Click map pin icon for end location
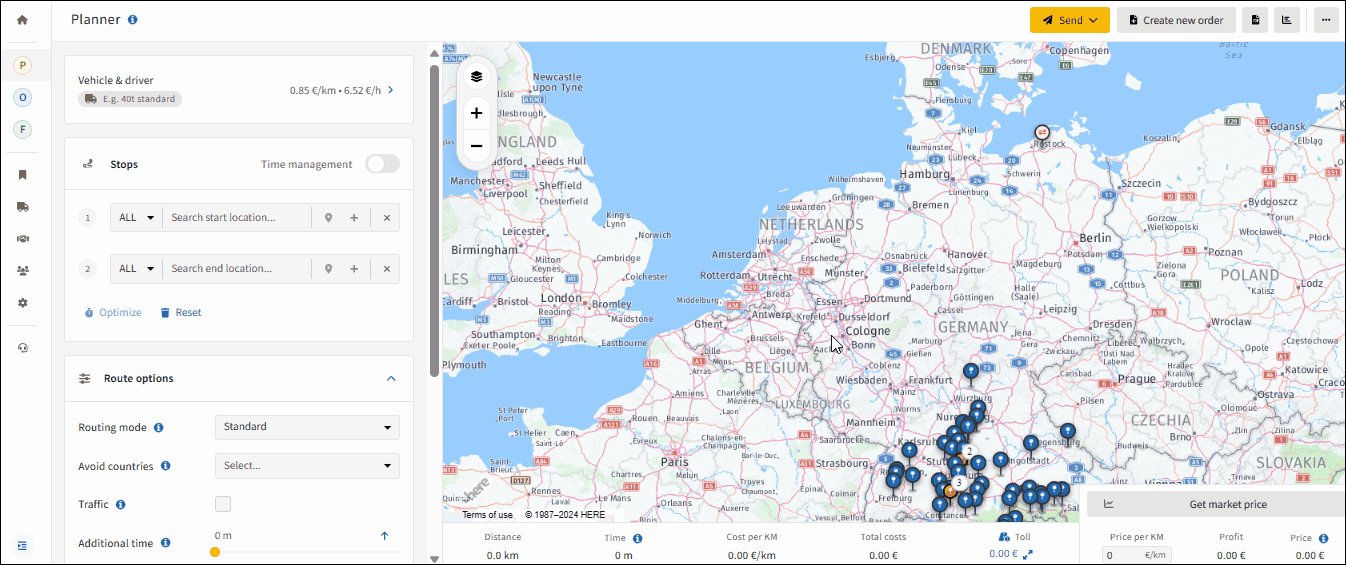Viewport: 1346px width, 565px height. click(x=328, y=269)
